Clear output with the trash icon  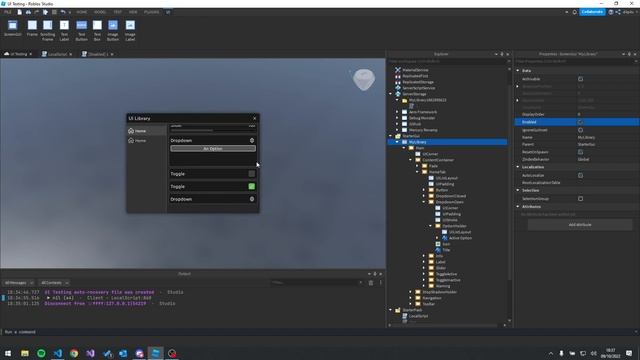(x=371, y=282)
